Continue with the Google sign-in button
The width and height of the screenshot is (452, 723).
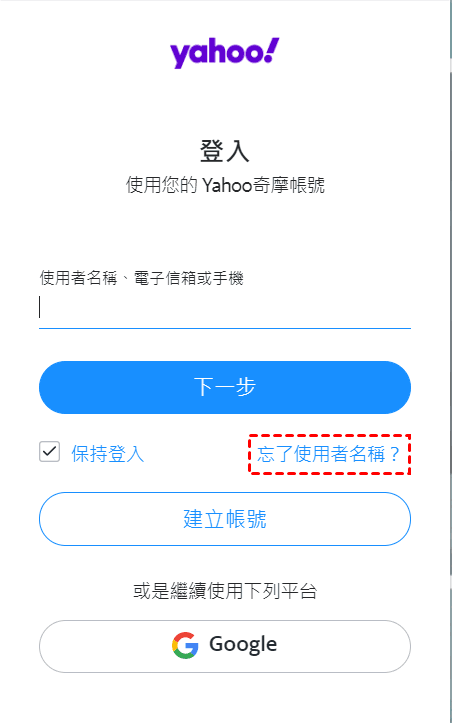pos(225,646)
